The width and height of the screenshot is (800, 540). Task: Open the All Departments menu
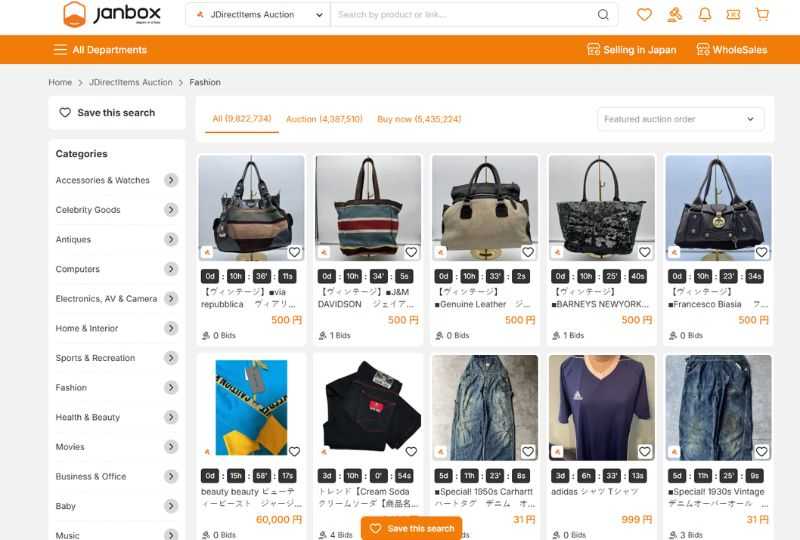tap(100, 50)
